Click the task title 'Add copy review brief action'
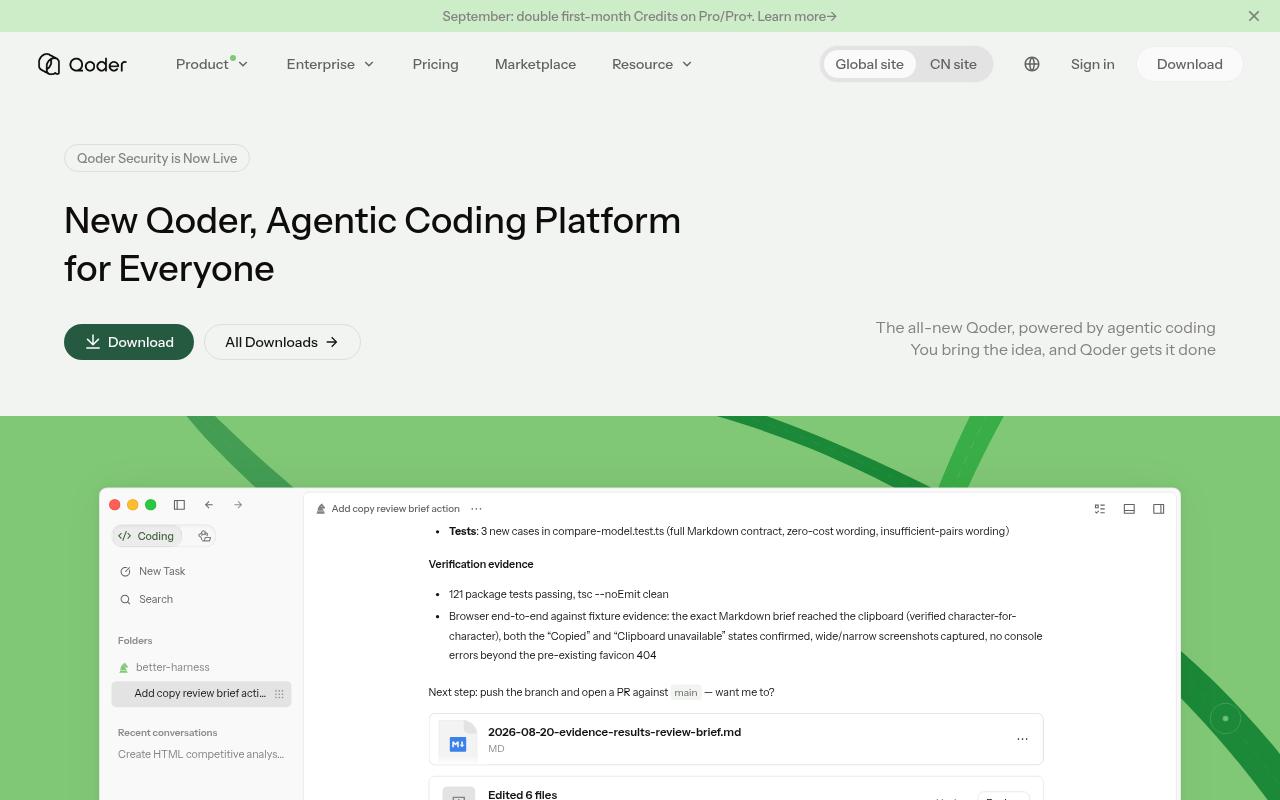The width and height of the screenshot is (1280, 800). (x=396, y=509)
